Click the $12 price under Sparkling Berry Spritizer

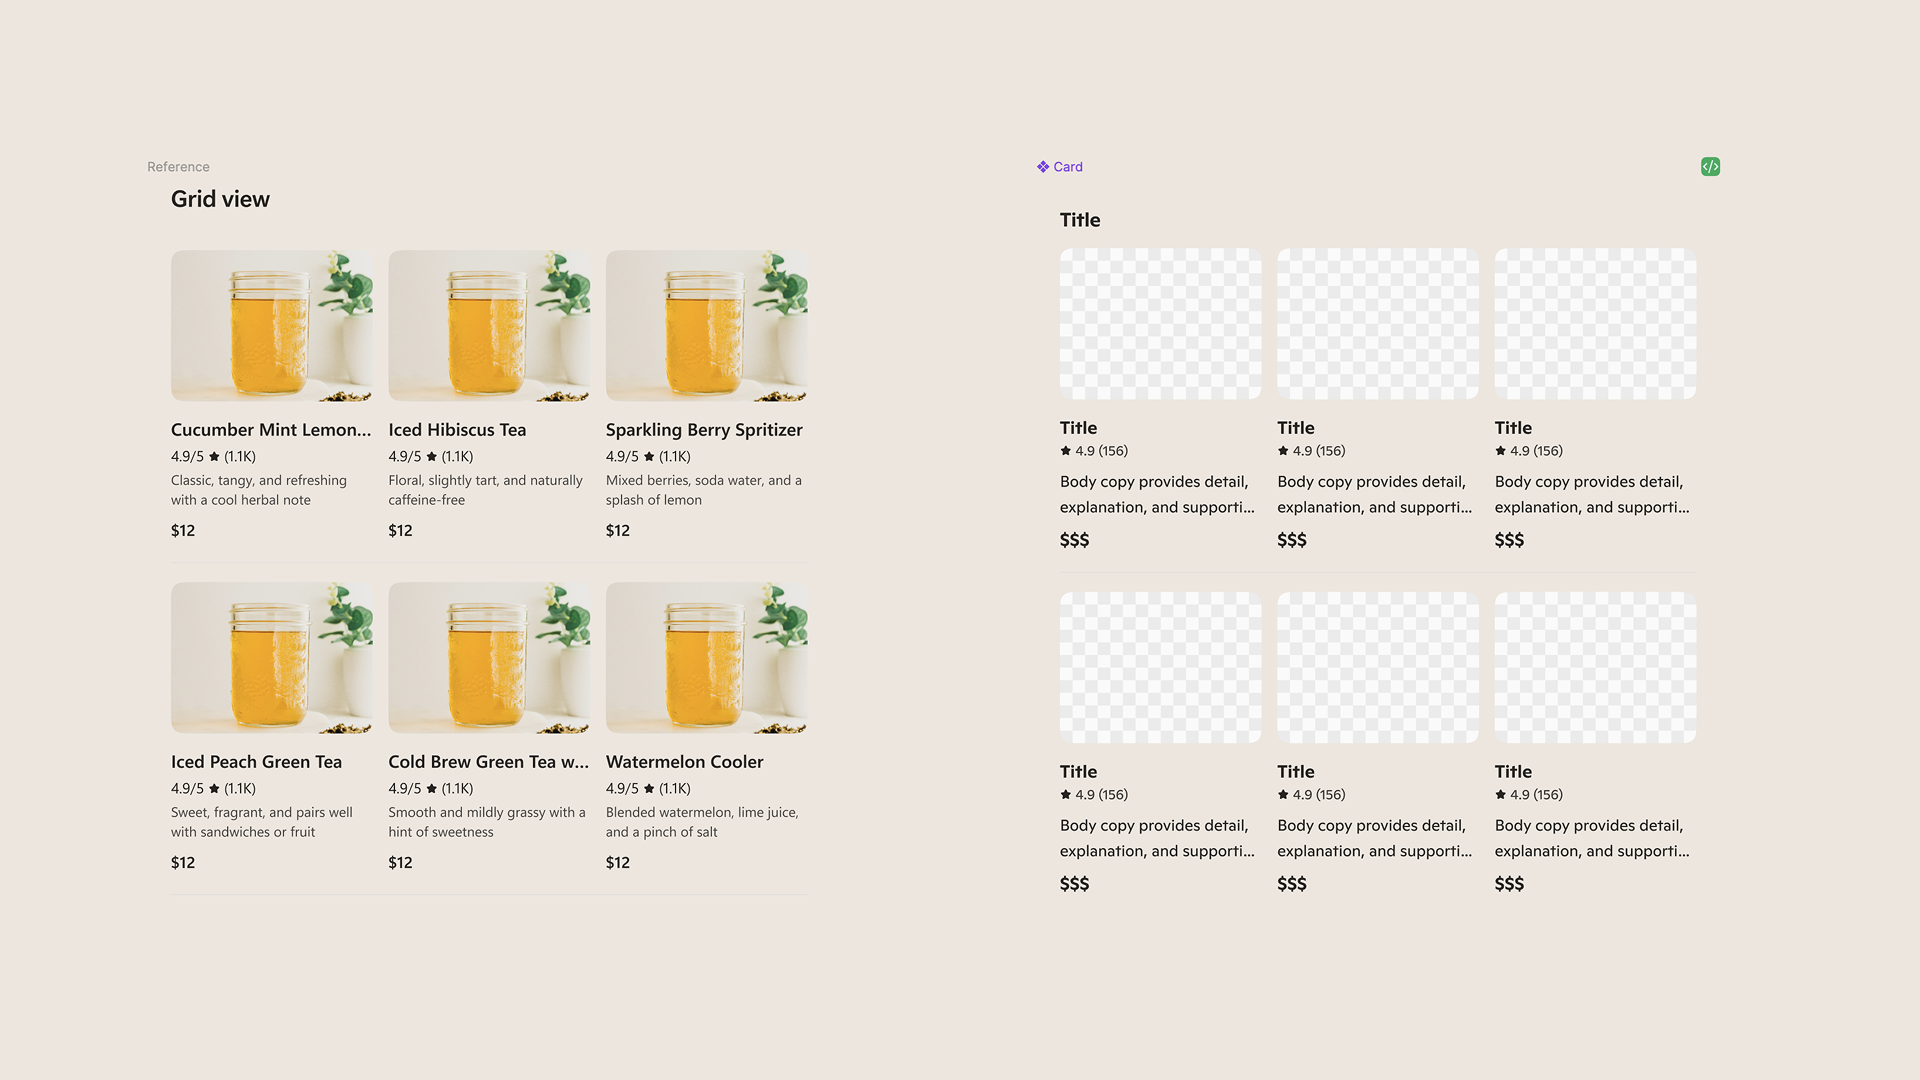(617, 531)
